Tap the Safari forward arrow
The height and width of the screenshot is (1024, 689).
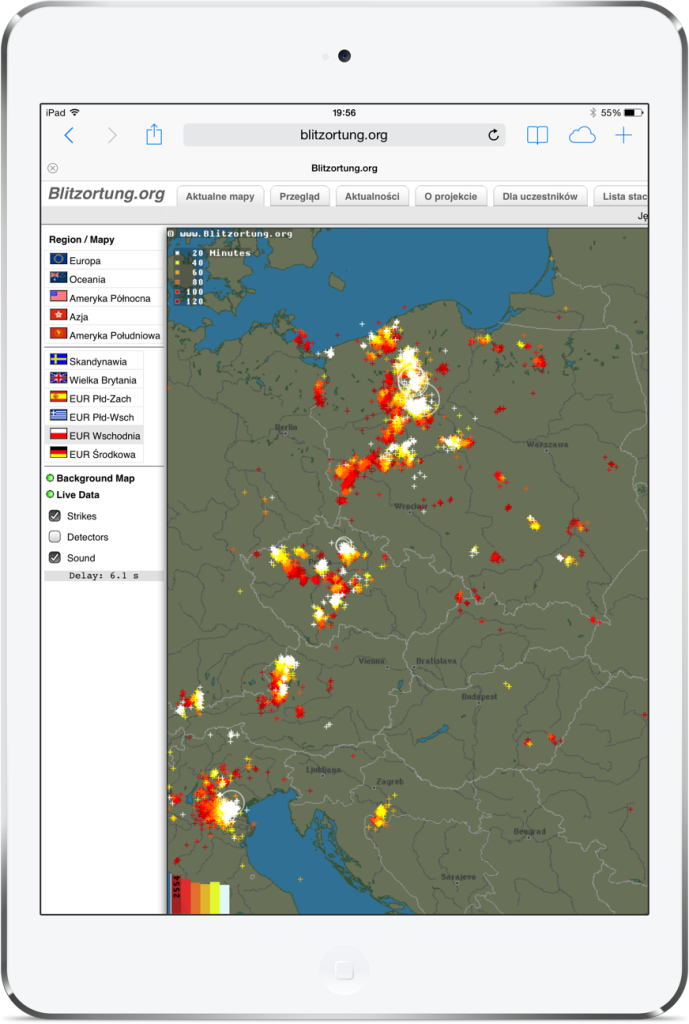[112, 135]
